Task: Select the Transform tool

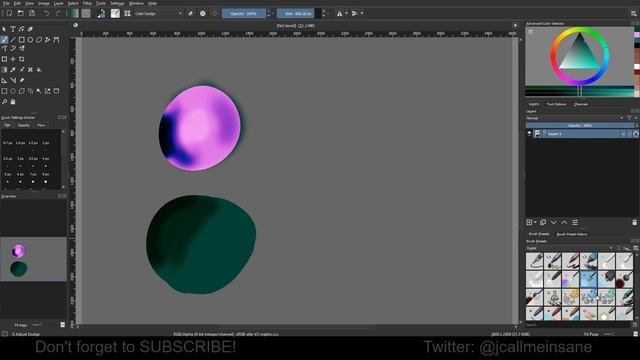Action: [4, 59]
